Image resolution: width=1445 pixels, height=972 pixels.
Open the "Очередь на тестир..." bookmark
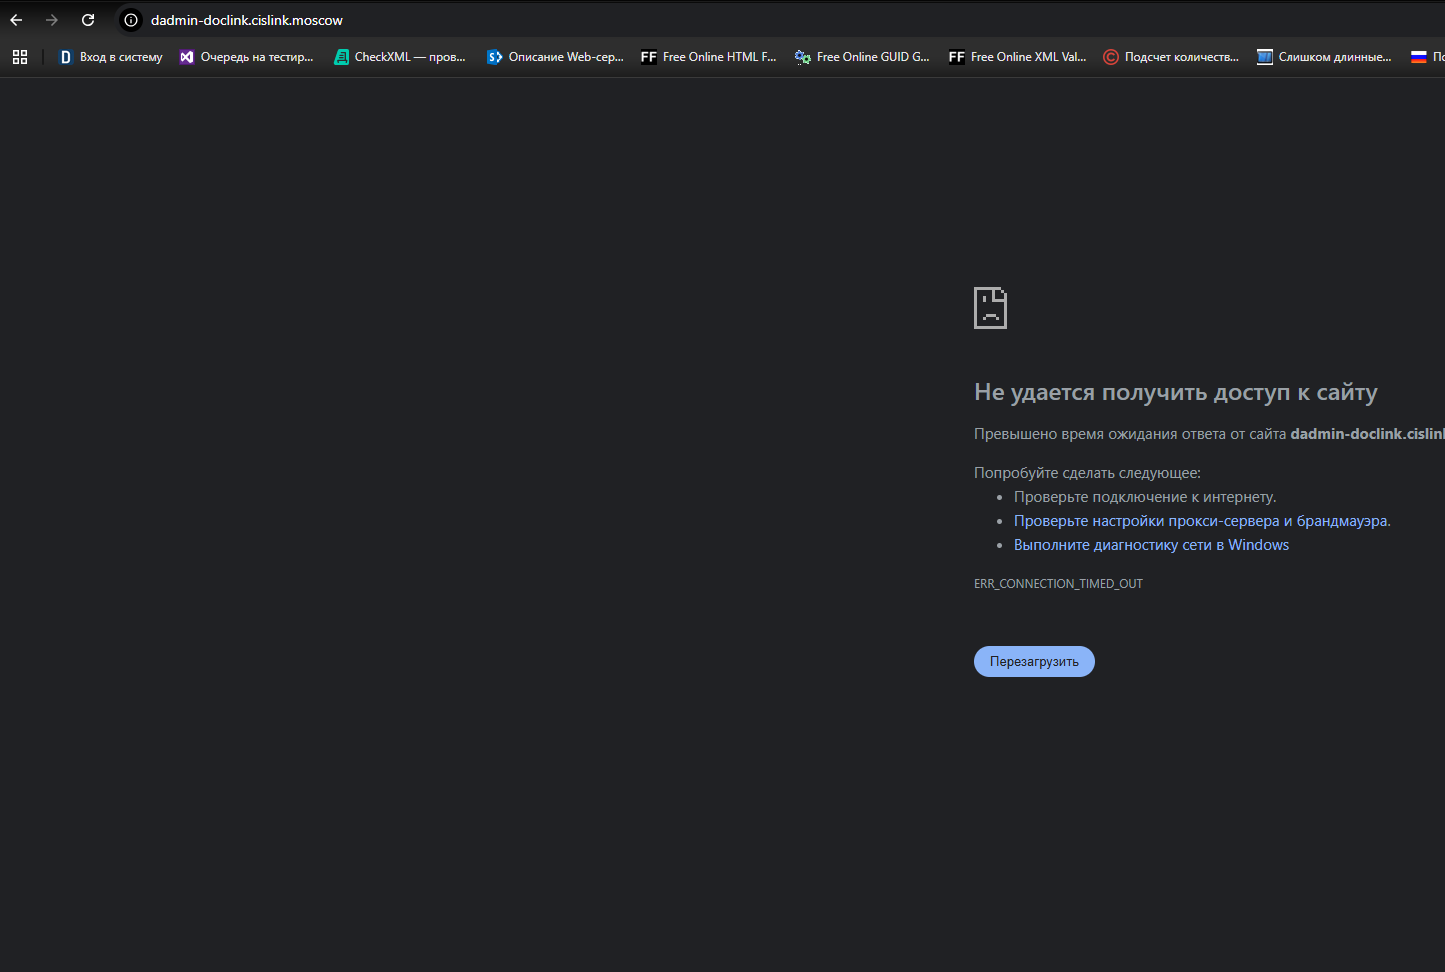tap(247, 57)
